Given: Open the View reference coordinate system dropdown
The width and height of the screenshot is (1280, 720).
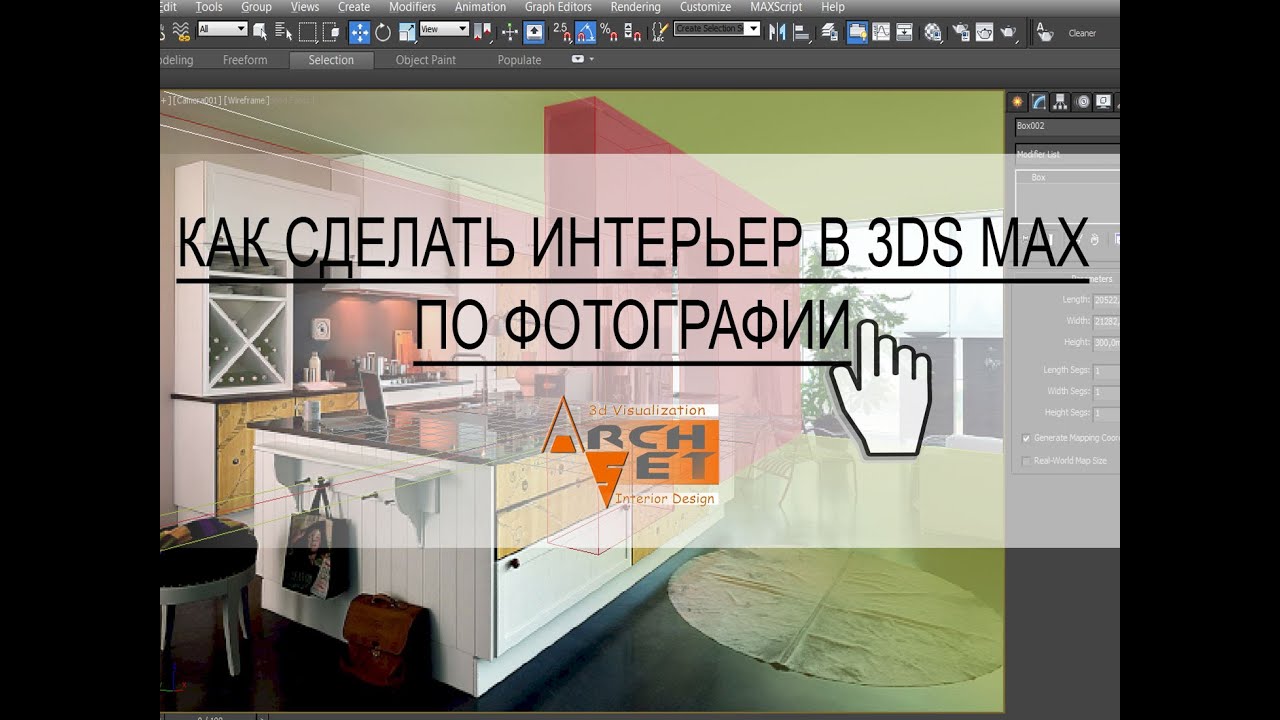Looking at the screenshot, I should [x=444, y=29].
